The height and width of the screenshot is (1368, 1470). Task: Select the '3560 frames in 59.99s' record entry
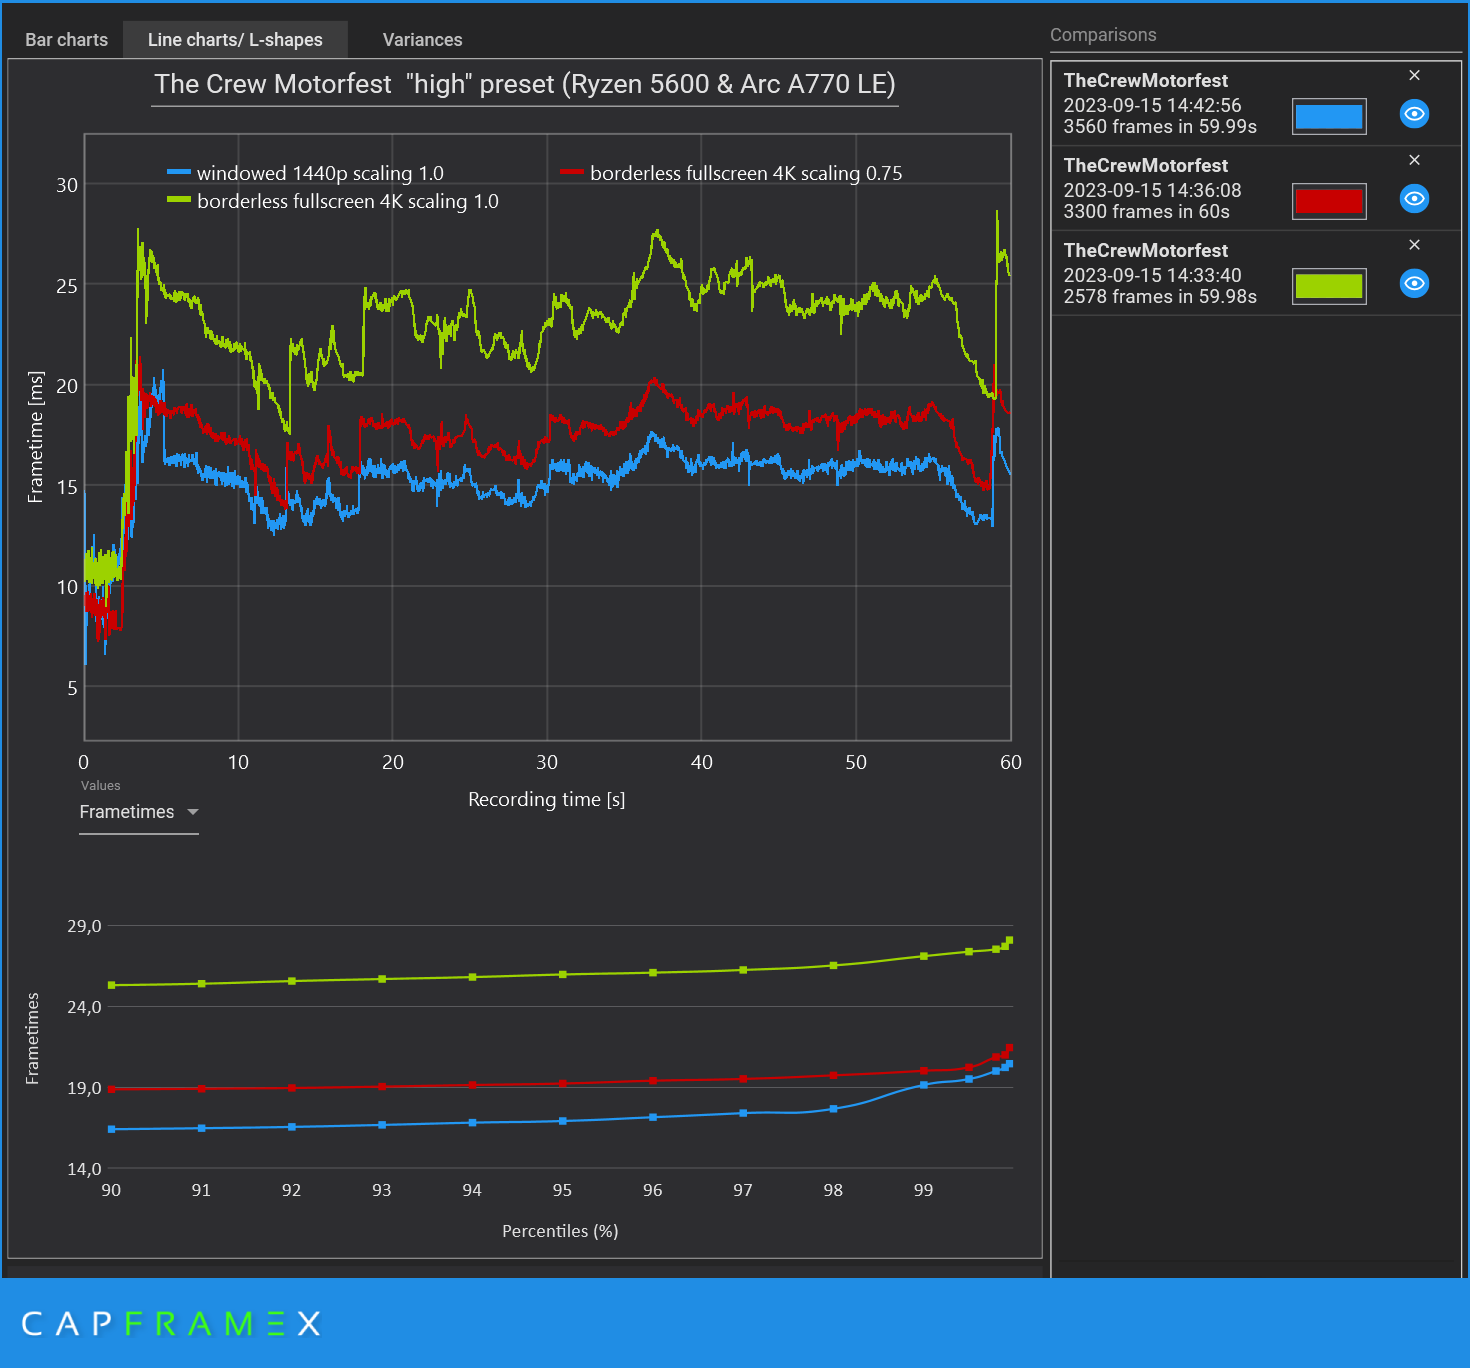[x=1256, y=104]
